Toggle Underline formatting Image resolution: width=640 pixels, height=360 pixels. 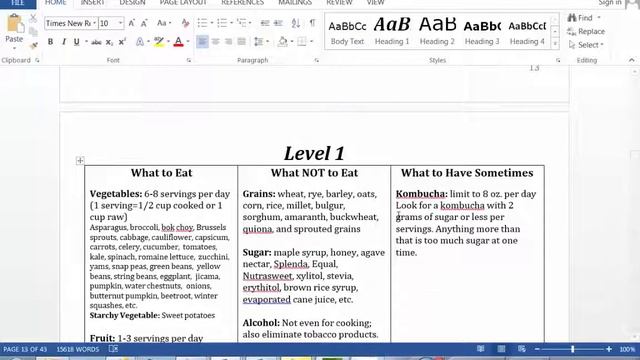point(76,42)
